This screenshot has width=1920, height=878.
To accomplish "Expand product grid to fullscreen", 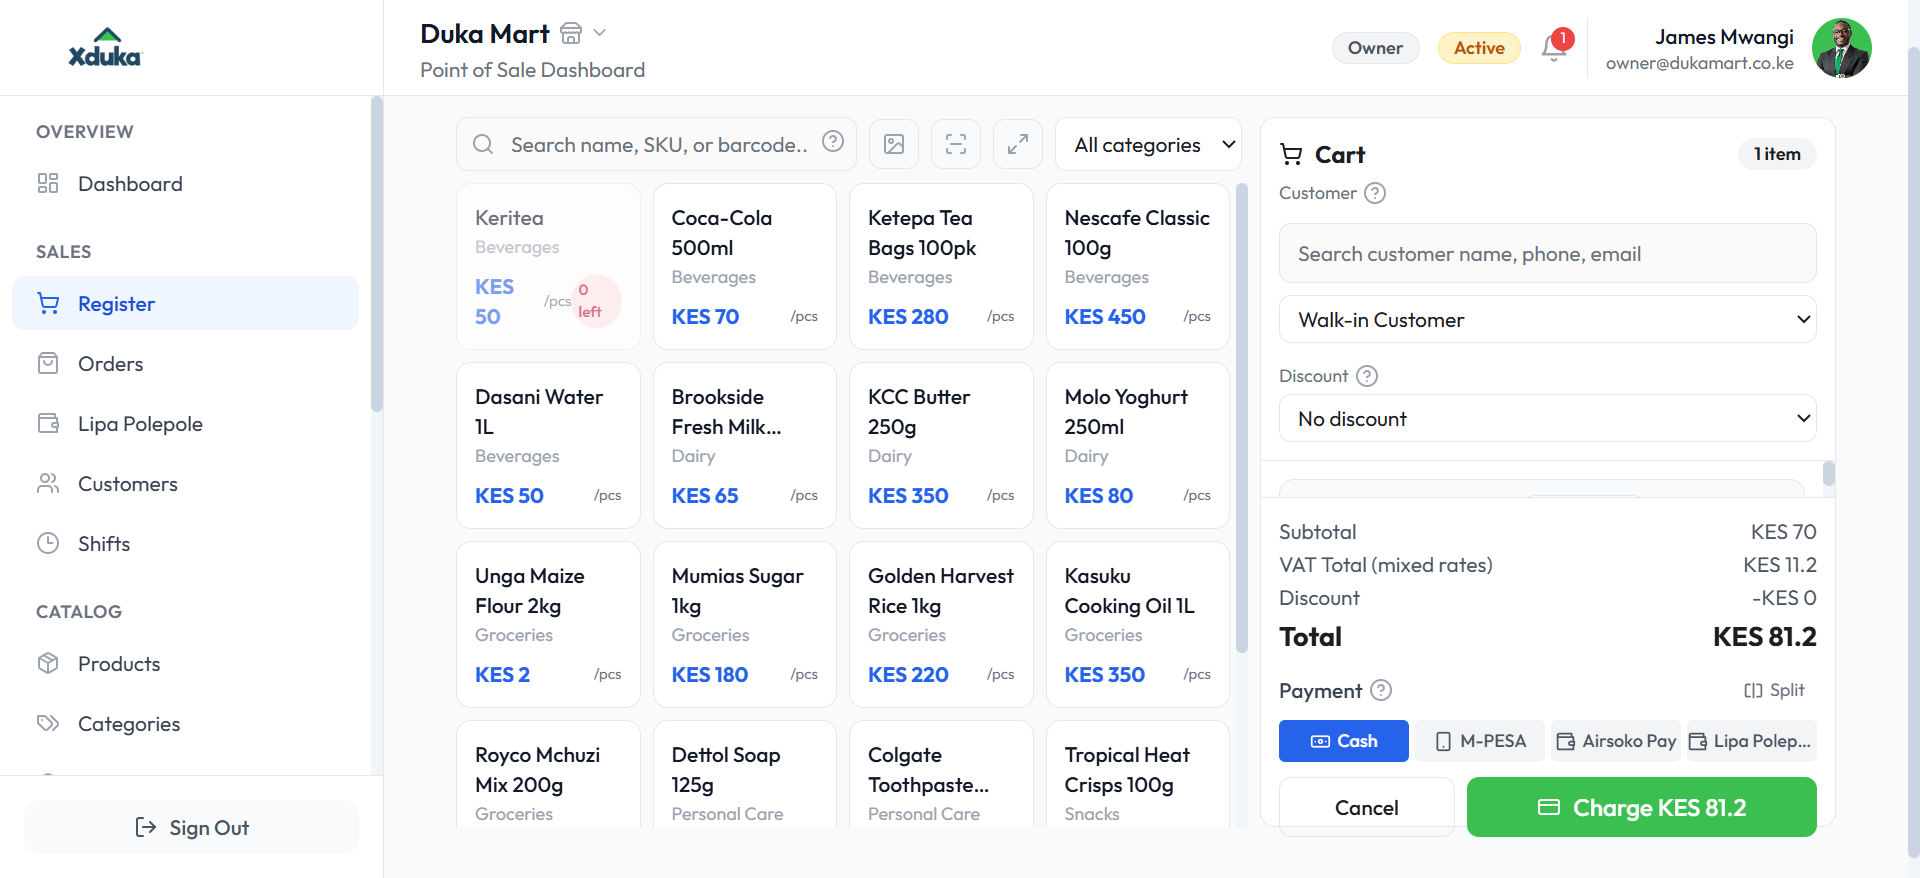I will click(x=1018, y=144).
